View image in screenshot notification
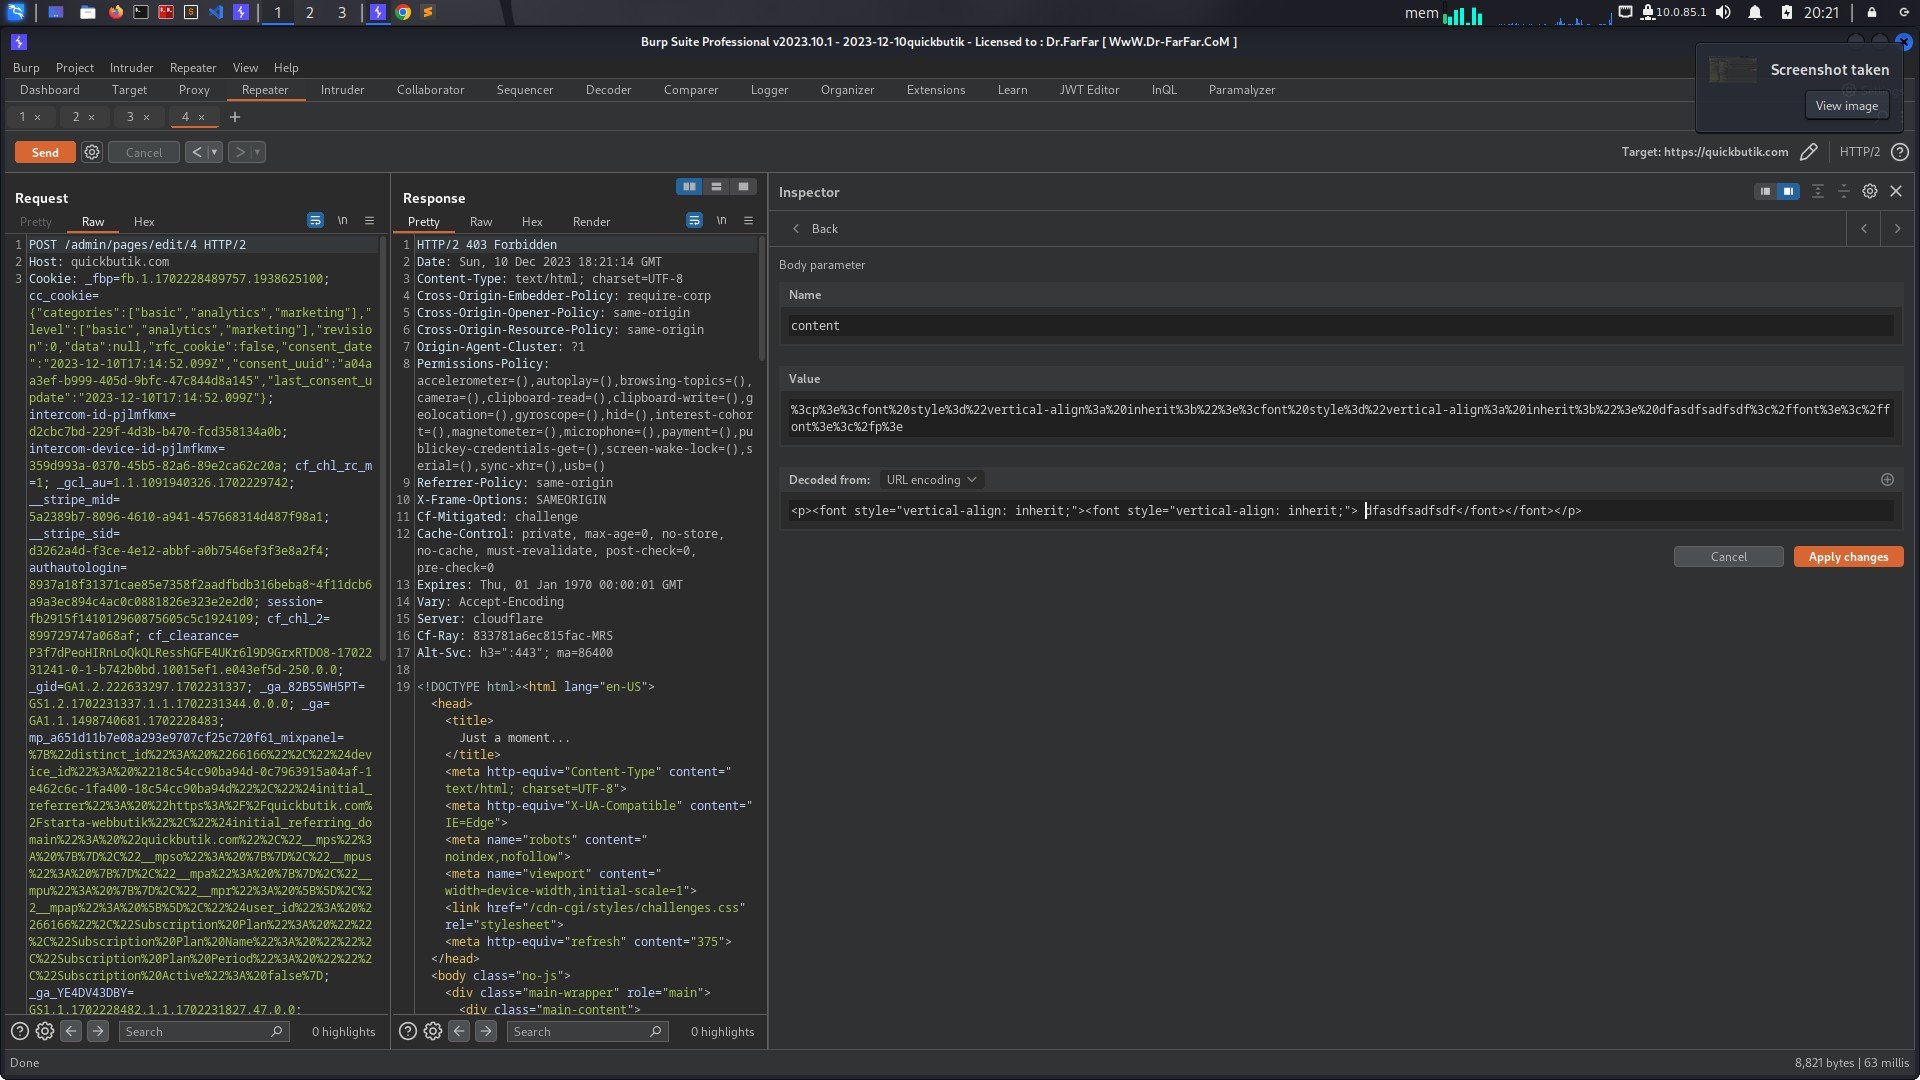The image size is (1920, 1080). (1846, 106)
